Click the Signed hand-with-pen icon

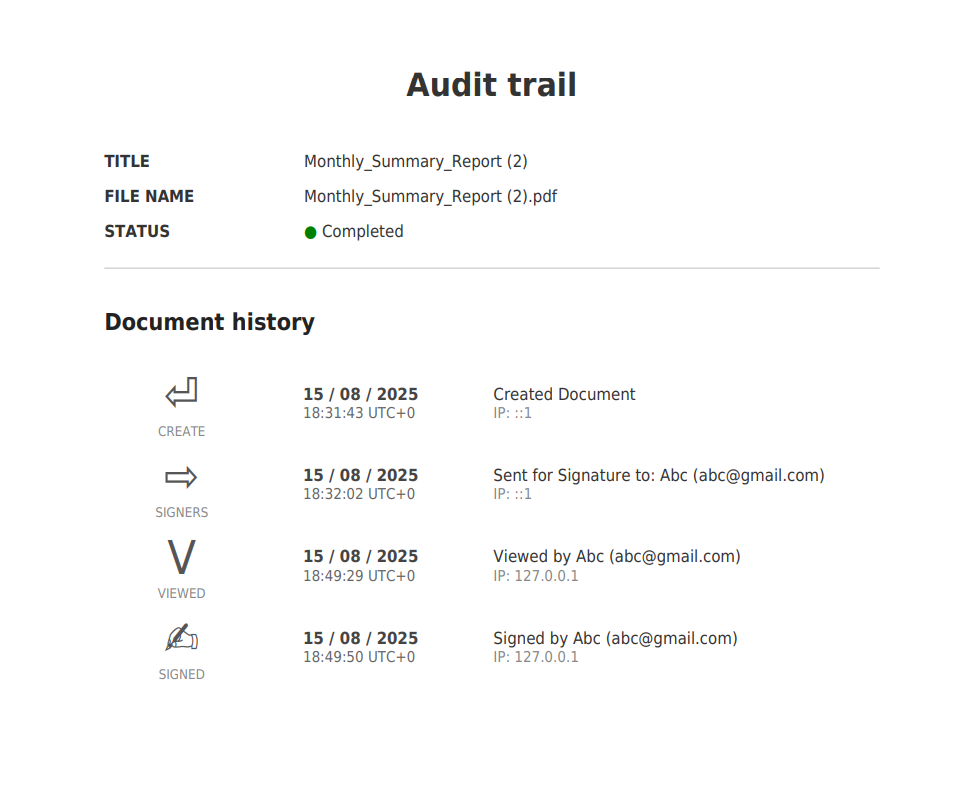(181, 638)
